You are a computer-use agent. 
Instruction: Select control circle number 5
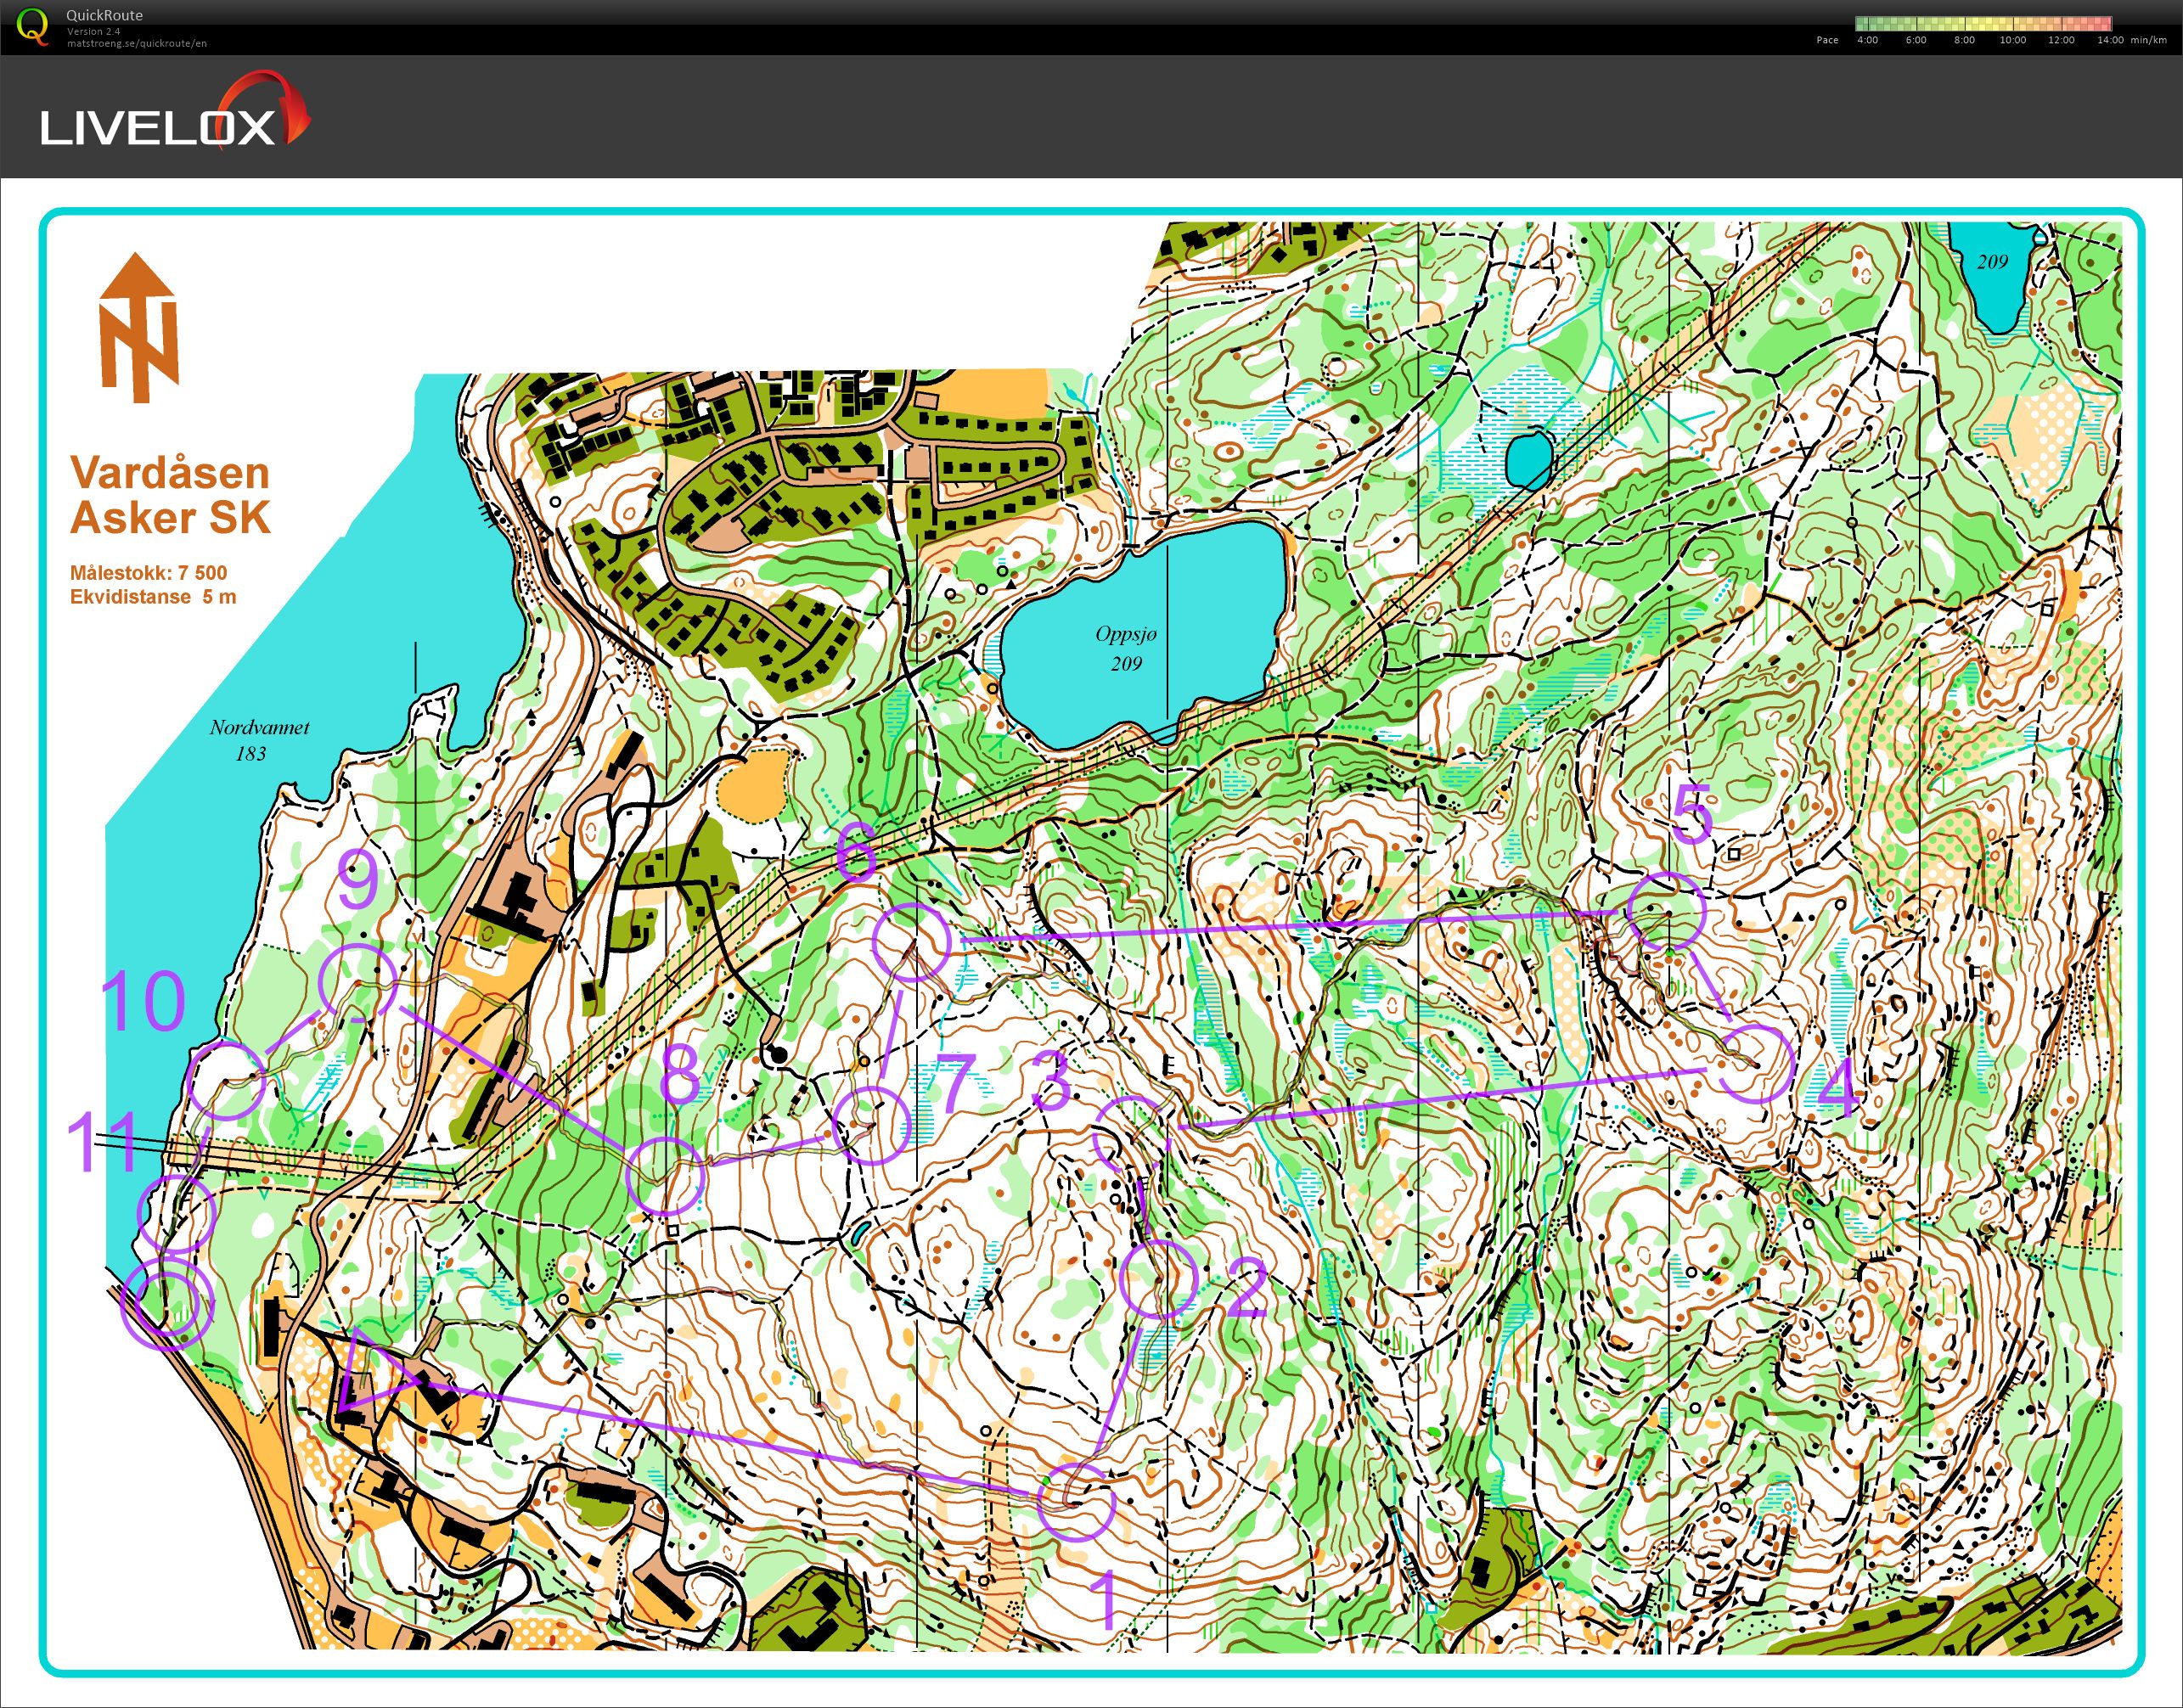(x=1666, y=911)
